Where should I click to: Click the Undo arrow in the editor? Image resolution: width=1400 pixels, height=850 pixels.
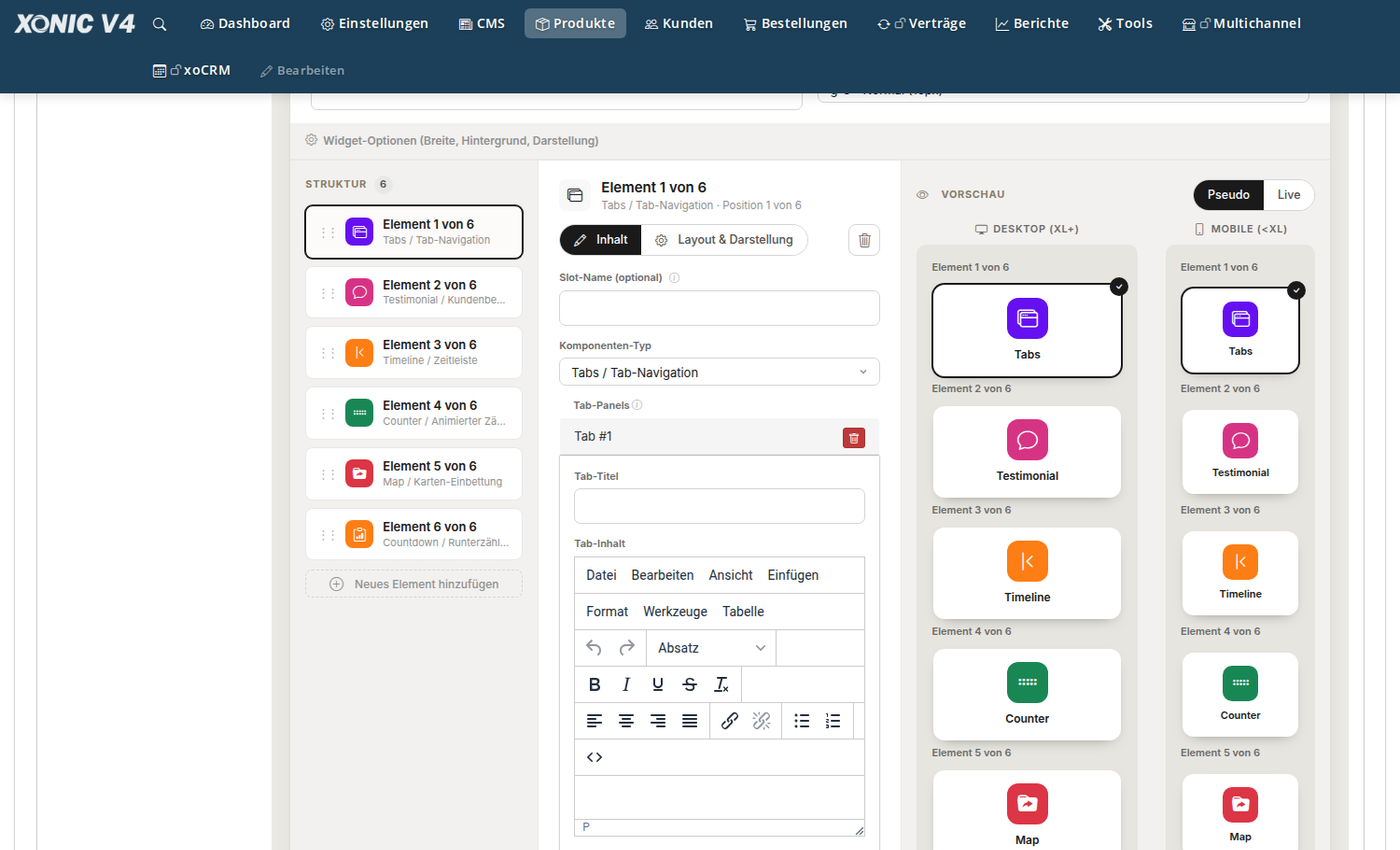click(x=594, y=648)
